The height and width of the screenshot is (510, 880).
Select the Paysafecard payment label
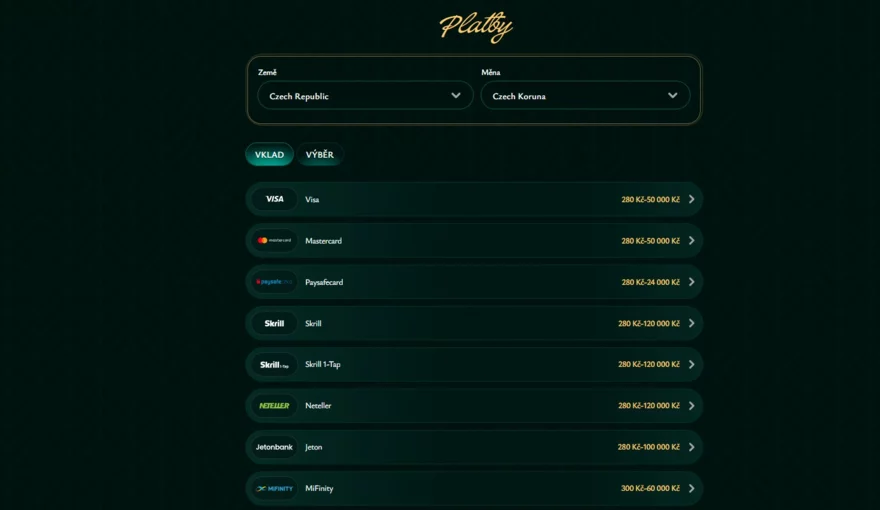click(324, 283)
